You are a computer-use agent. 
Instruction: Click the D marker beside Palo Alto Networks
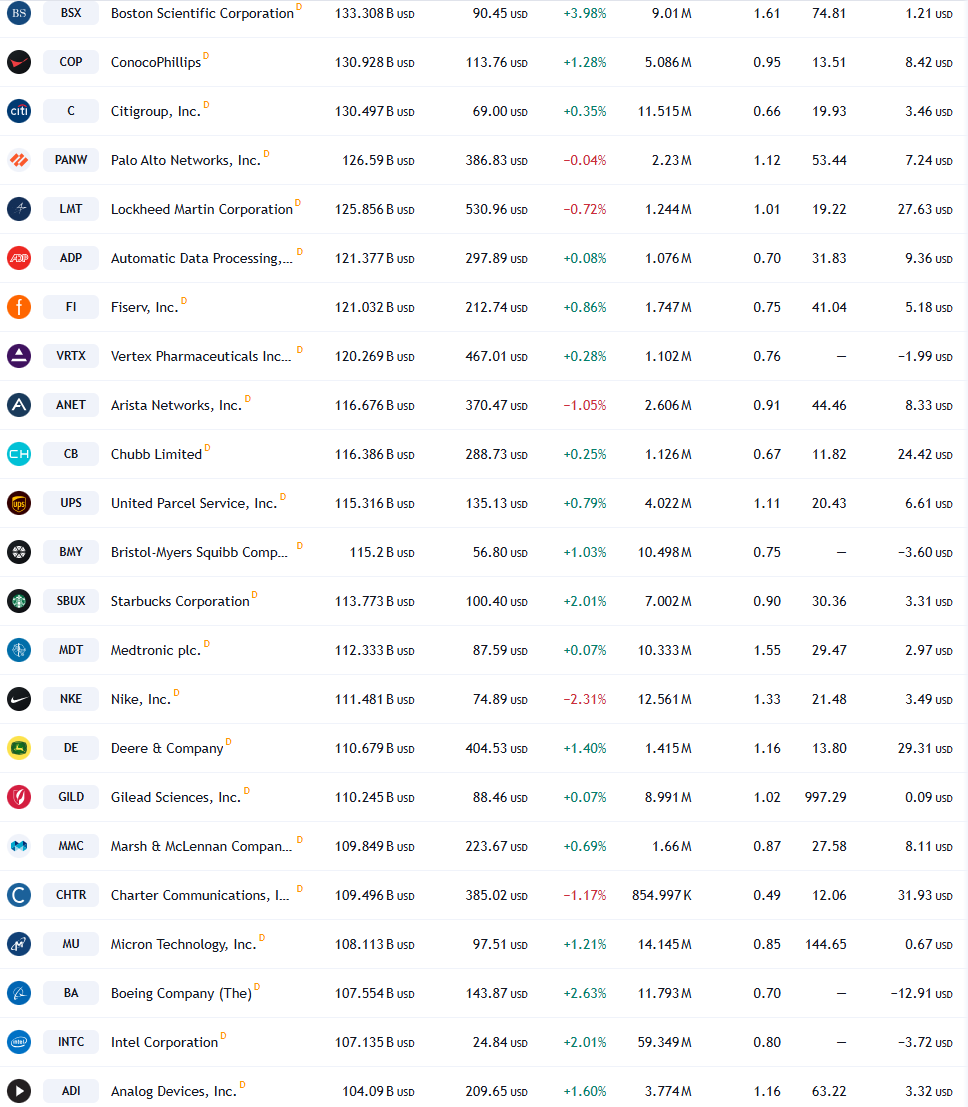click(x=266, y=153)
